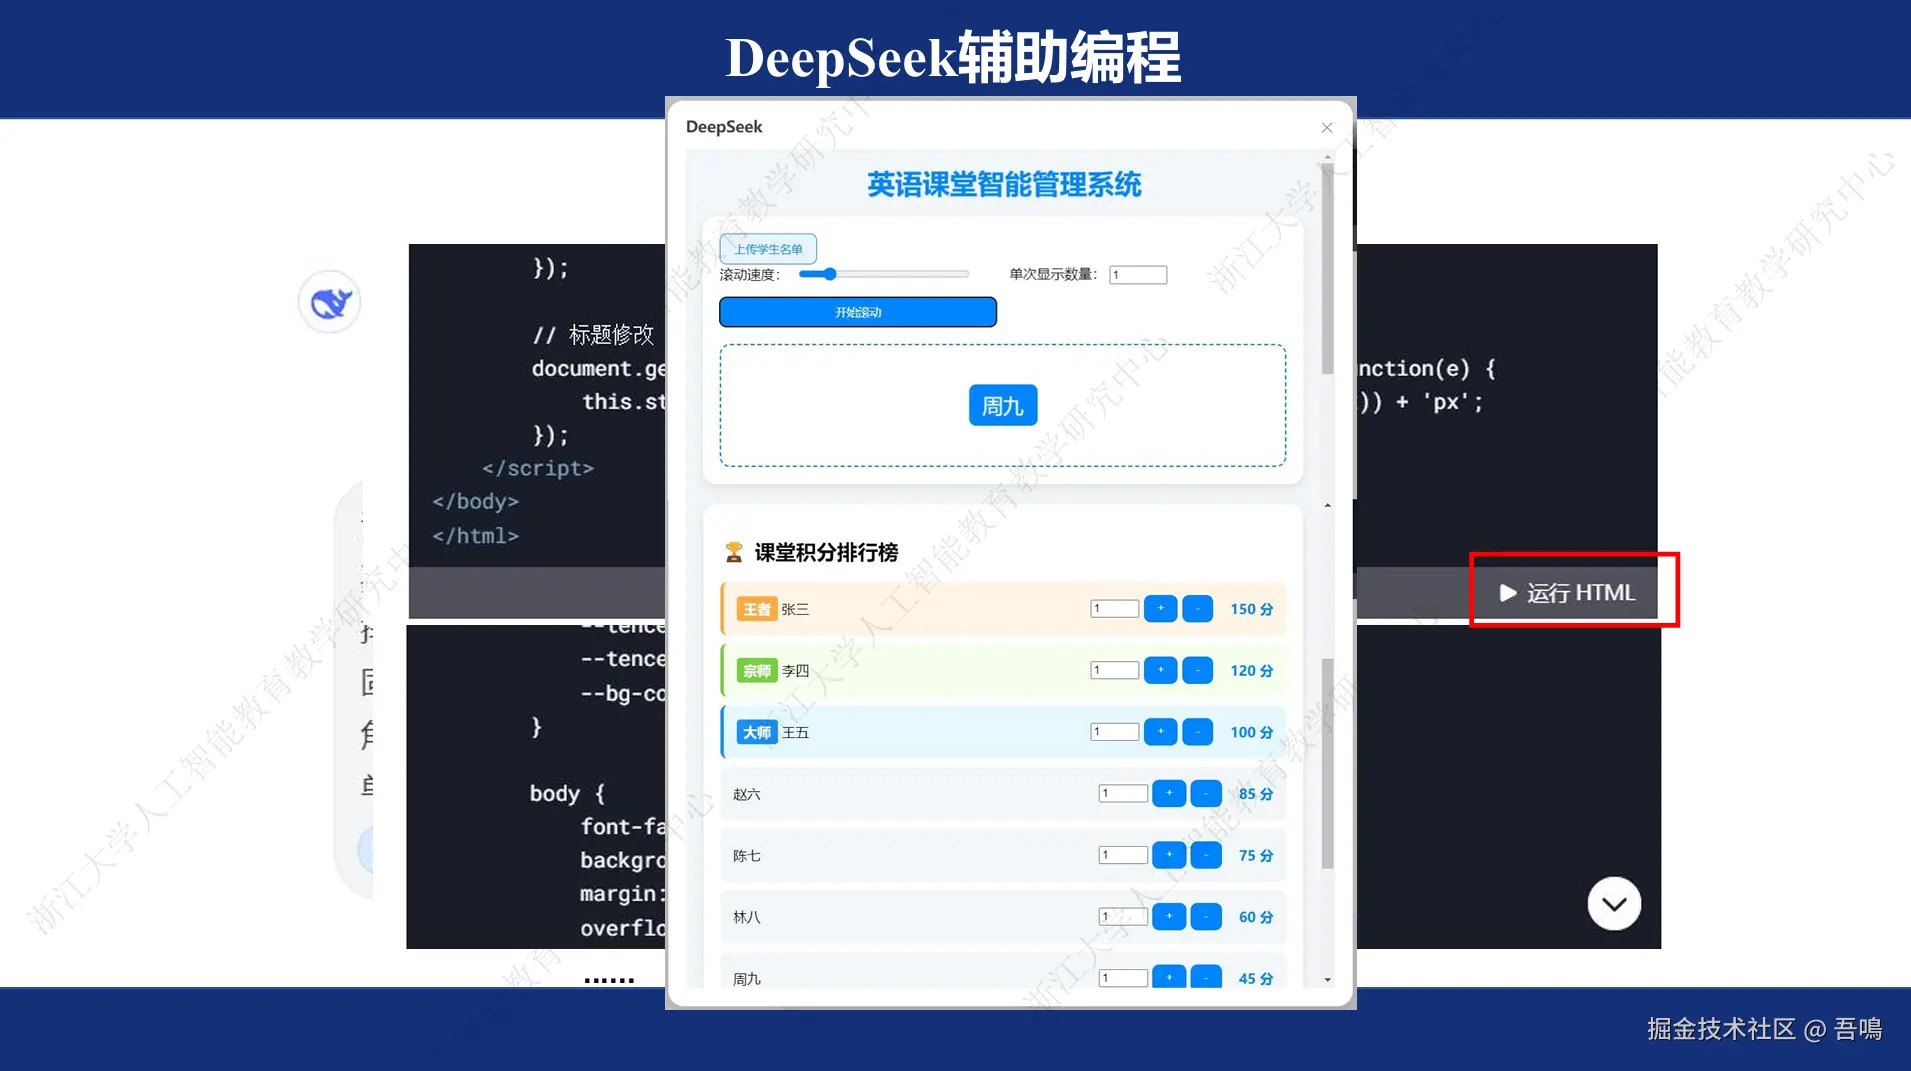This screenshot has height=1071, width=1911.
Task: Click the // 标题修改 code comment
Action: pyautogui.click(x=593, y=335)
